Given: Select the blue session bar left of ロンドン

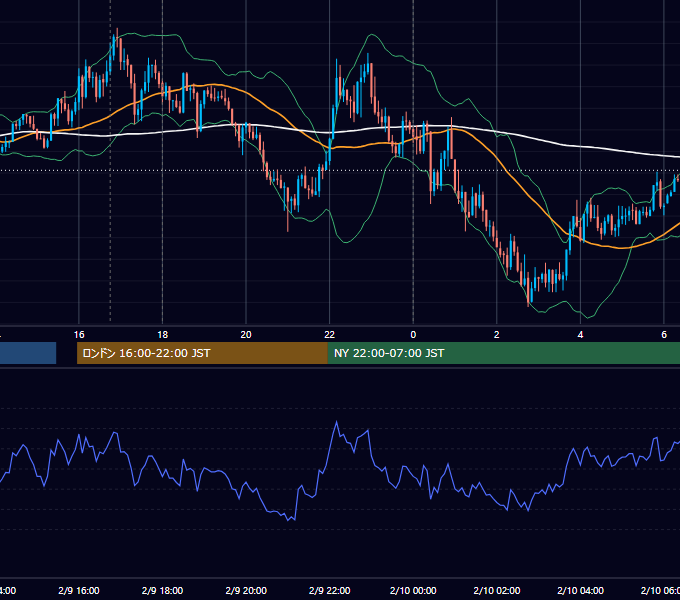Looking at the screenshot, I should 28,353.
